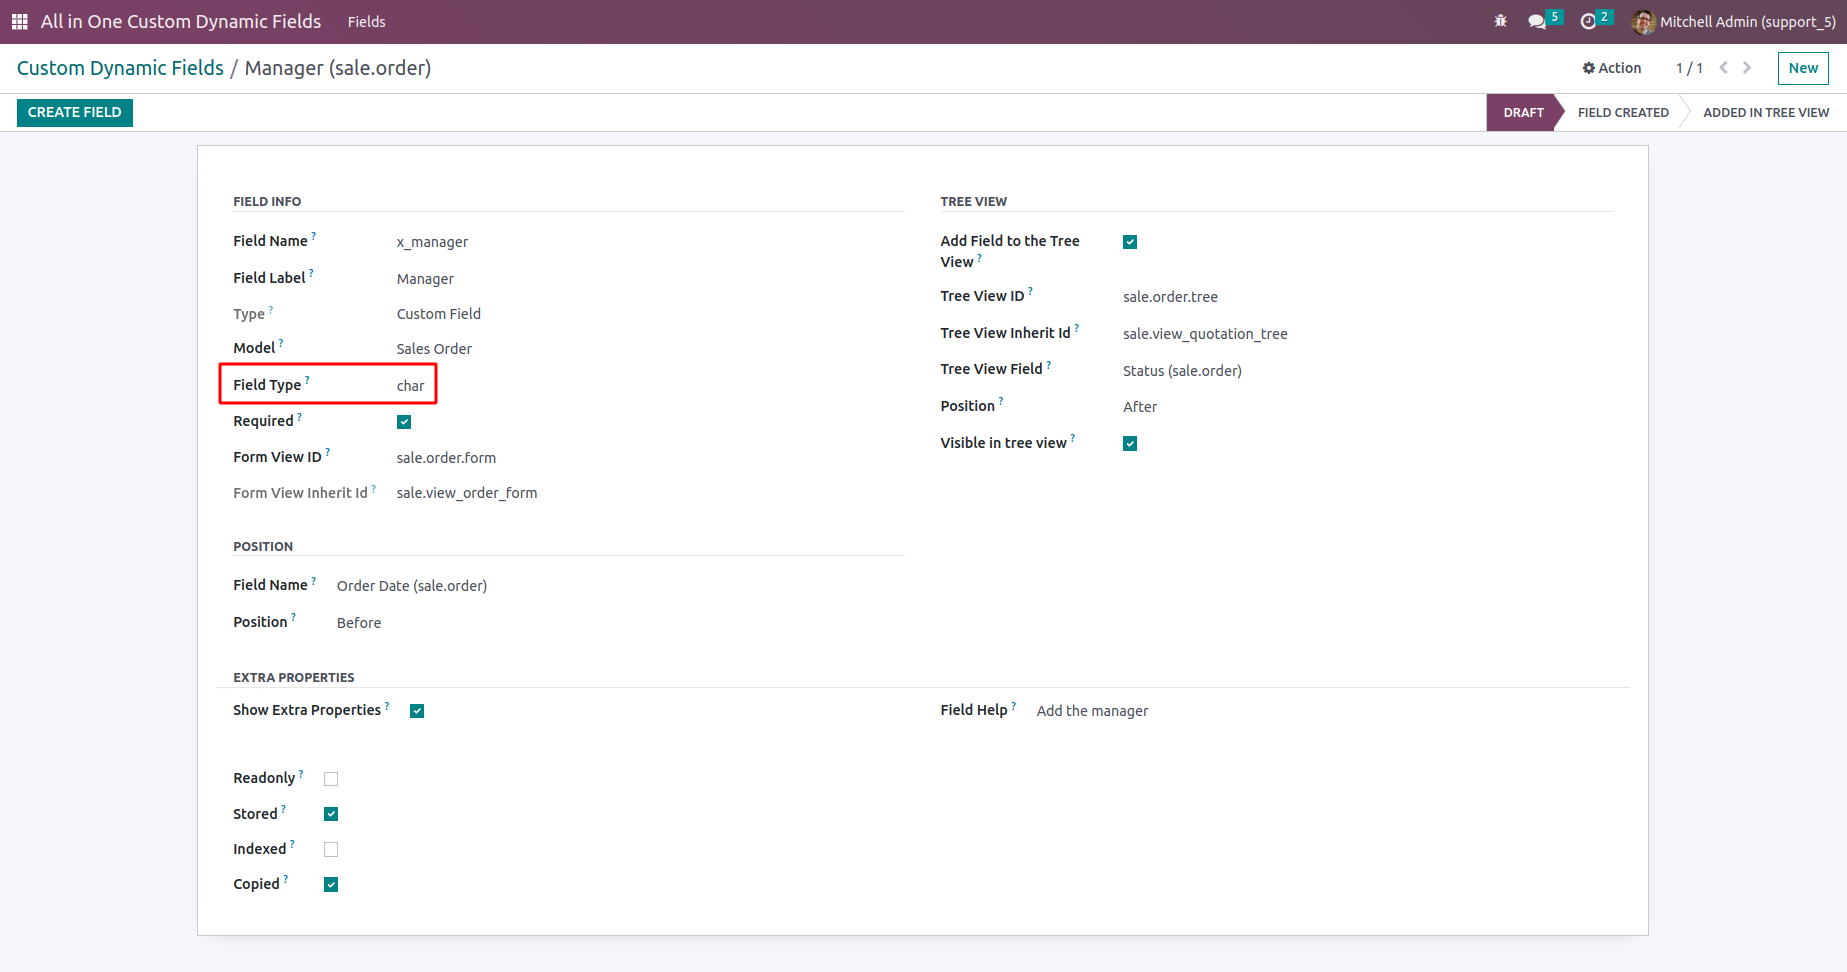The height and width of the screenshot is (972, 1847).
Task: Open the Action gear menu
Action: (1611, 68)
